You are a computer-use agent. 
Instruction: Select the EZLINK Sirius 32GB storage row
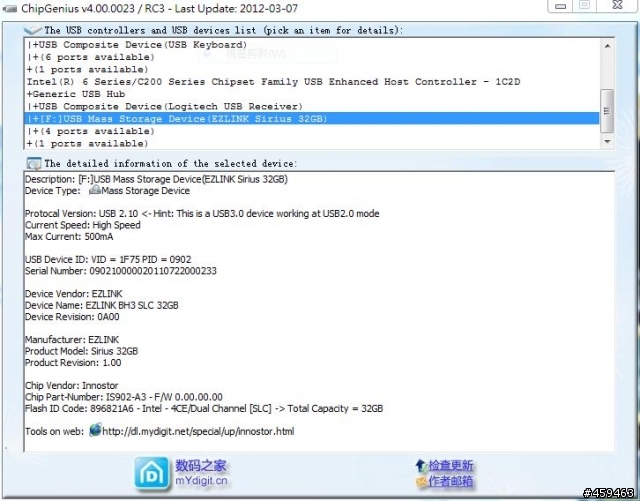pyautogui.click(x=311, y=119)
